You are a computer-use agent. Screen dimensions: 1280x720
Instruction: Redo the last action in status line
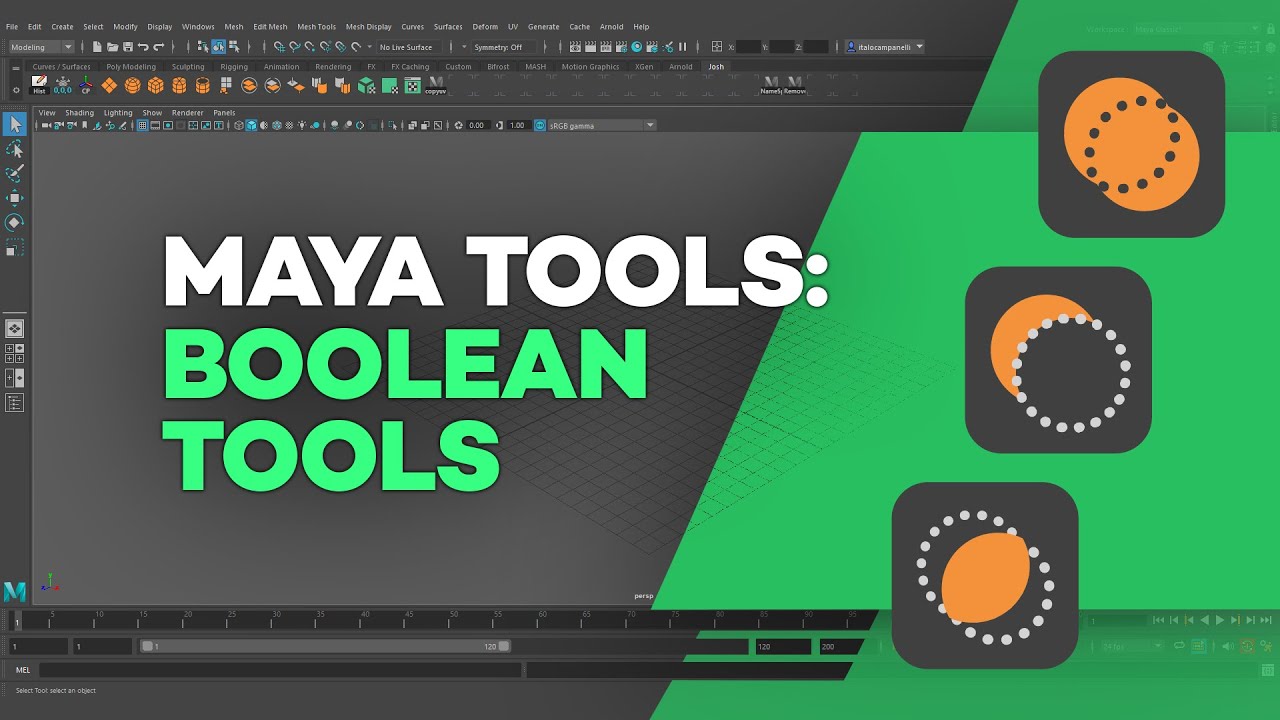158,47
